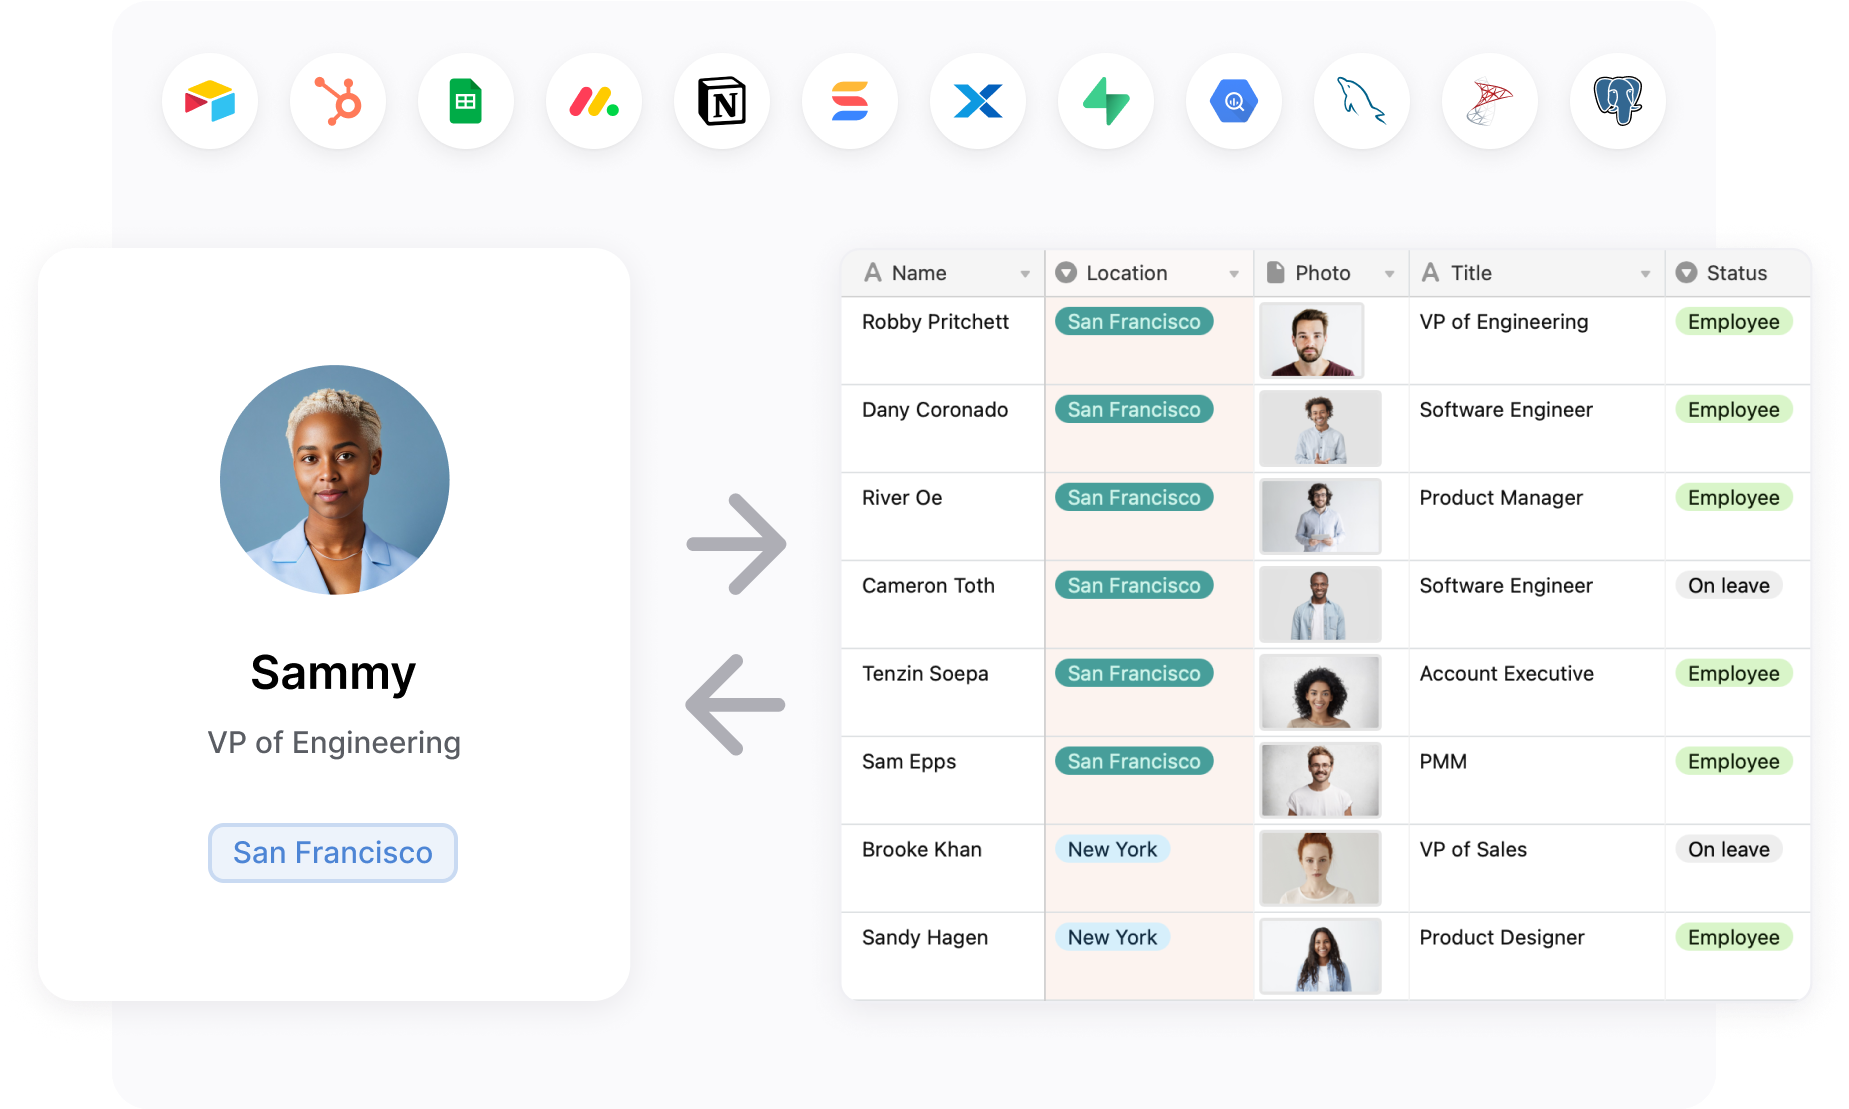This screenshot has width=1849, height=1109.
Task: Click the Supabase integration icon
Action: click(x=1106, y=101)
